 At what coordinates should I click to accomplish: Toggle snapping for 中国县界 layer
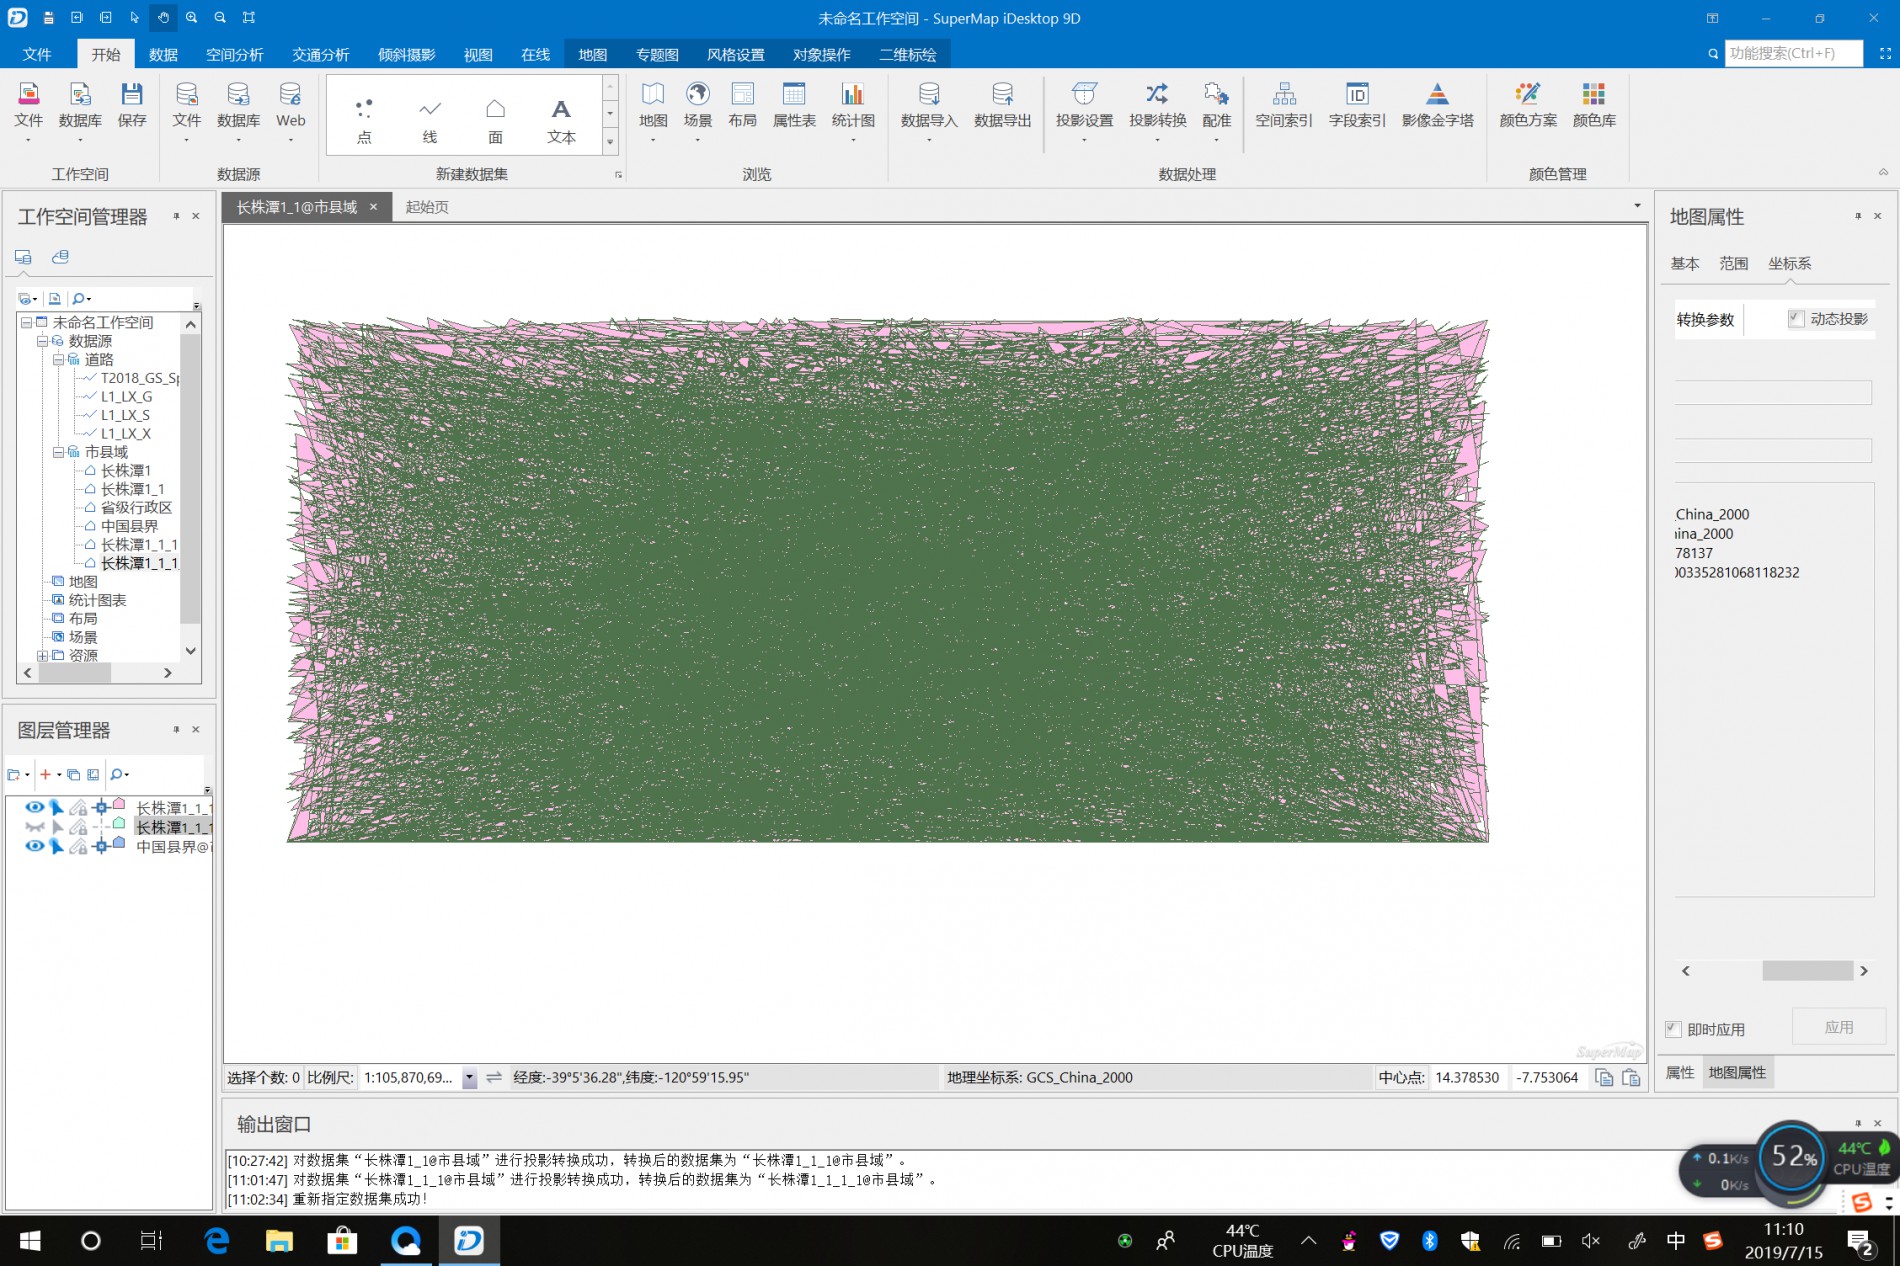point(100,846)
